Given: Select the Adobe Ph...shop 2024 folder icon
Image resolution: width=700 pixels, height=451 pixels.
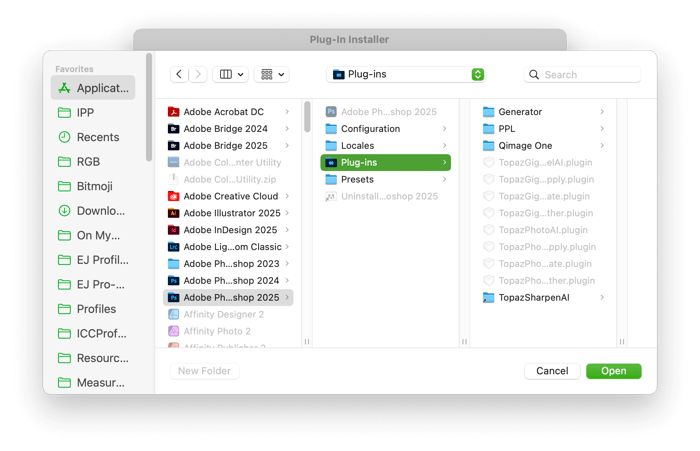Looking at the screenshot, I should [x=173, y=281].
